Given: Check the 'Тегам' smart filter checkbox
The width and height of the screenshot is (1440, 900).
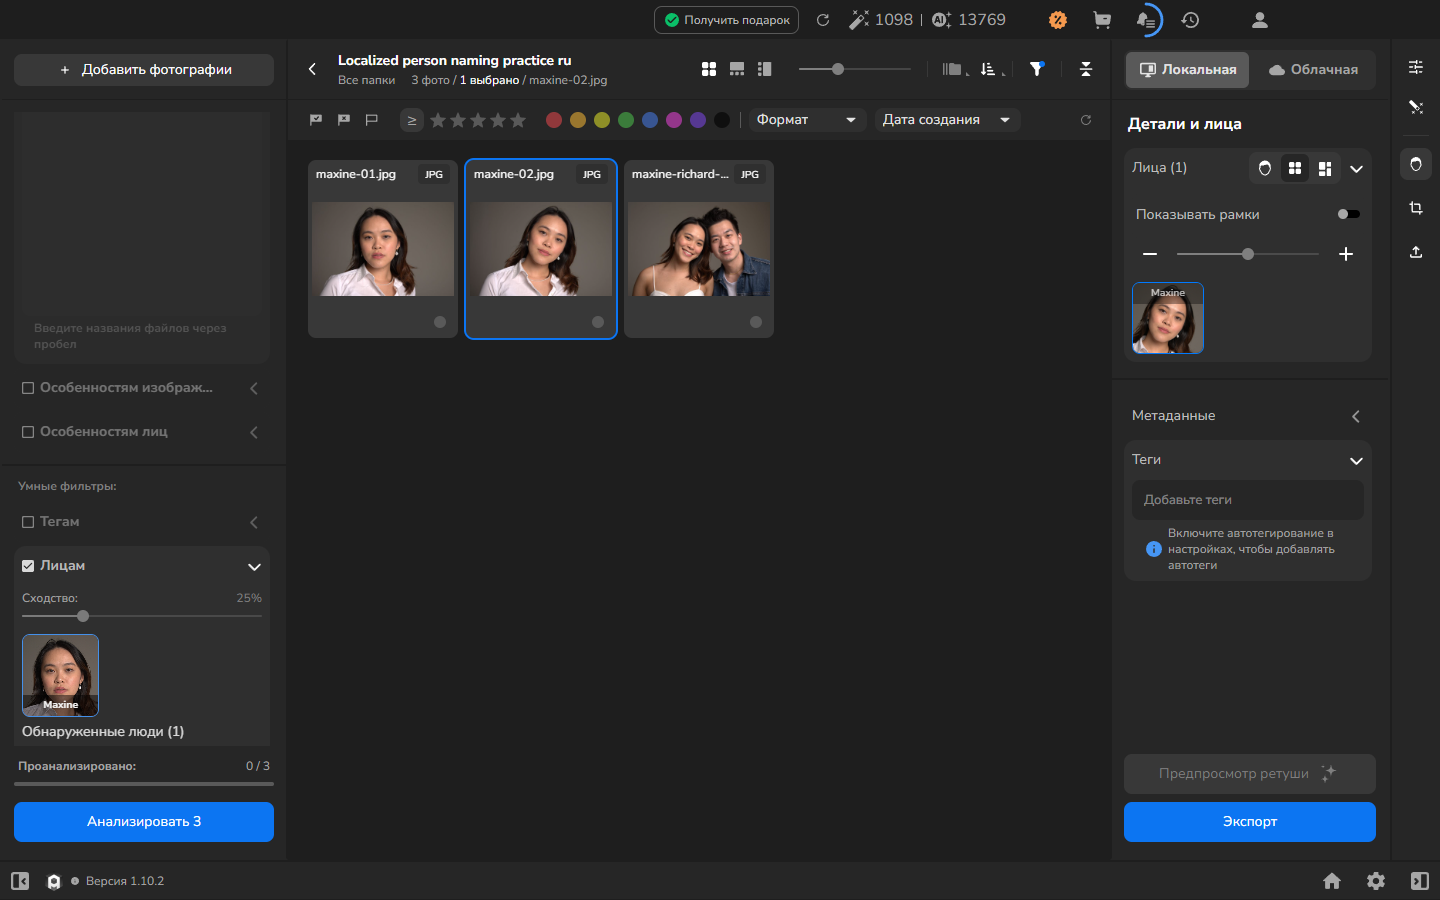Looking at the screenshot, I should click(x=28, y=522).
